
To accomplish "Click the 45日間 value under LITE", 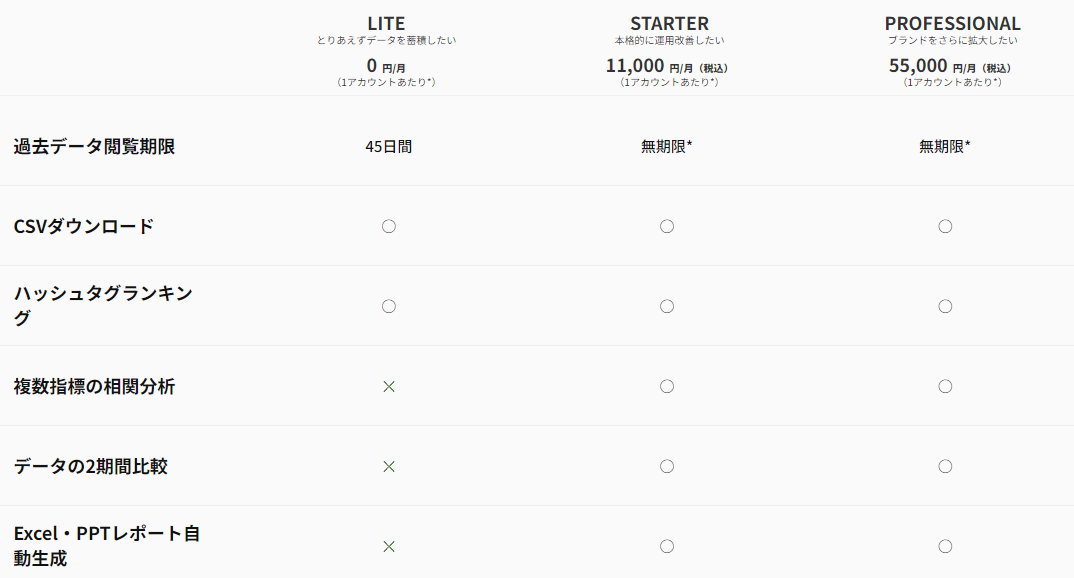I will click(x=389, y=146).
